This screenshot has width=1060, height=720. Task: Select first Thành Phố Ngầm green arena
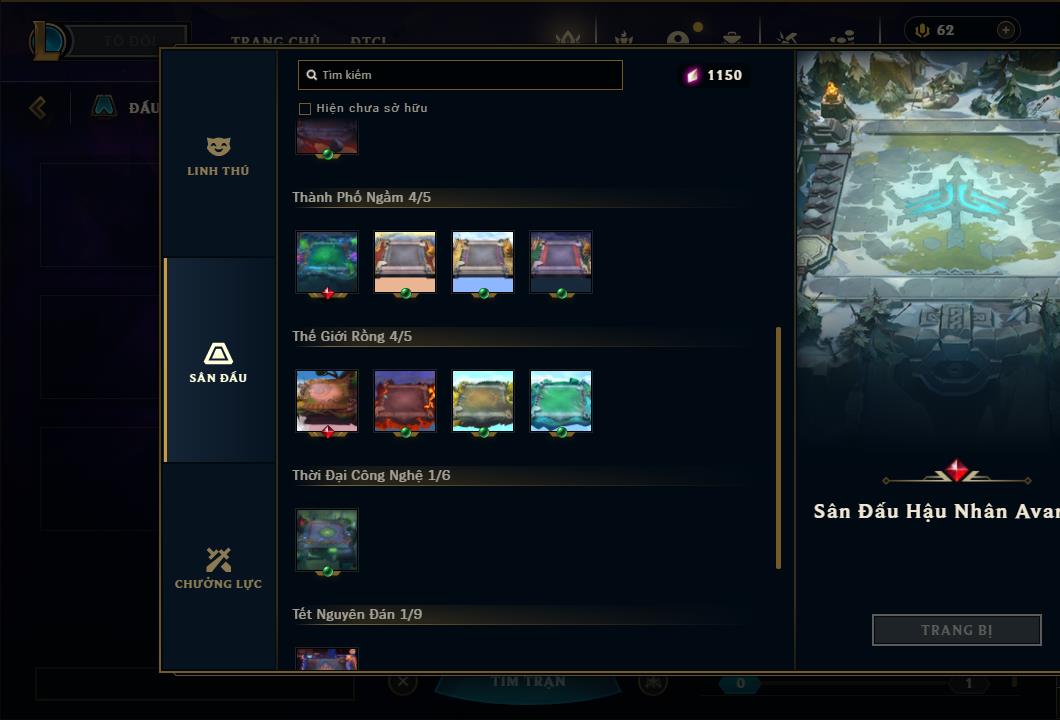click(x=327, y=262)
